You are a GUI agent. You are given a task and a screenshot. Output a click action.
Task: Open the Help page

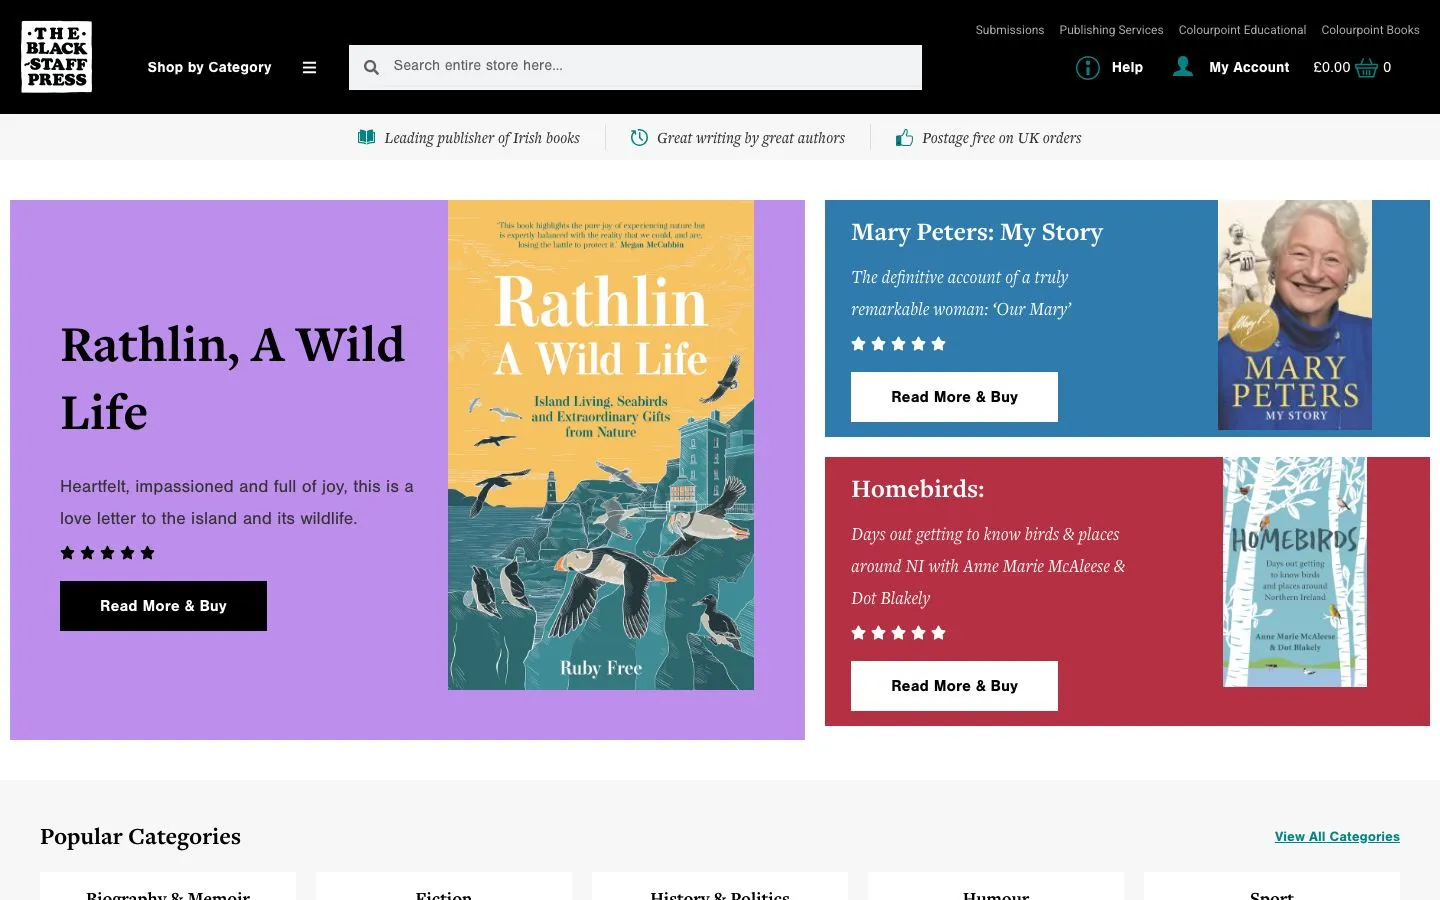1127,67
